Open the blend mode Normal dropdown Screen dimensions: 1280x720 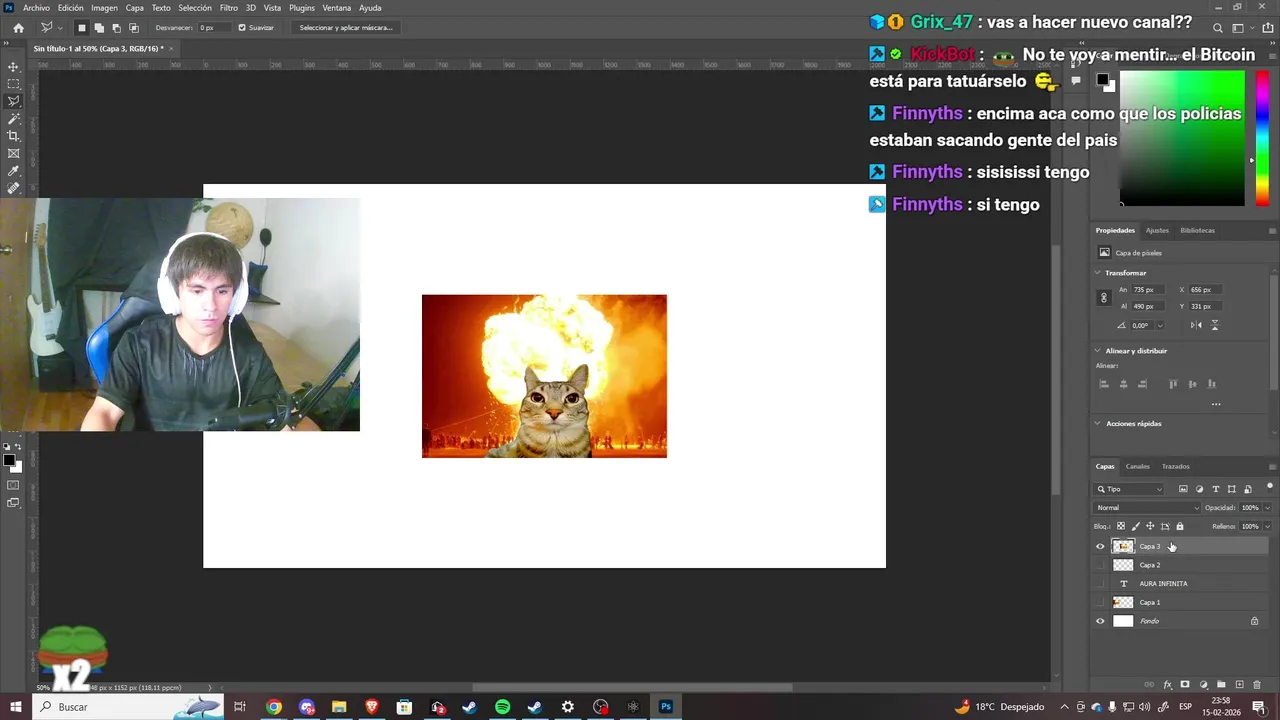[1147, 508]
